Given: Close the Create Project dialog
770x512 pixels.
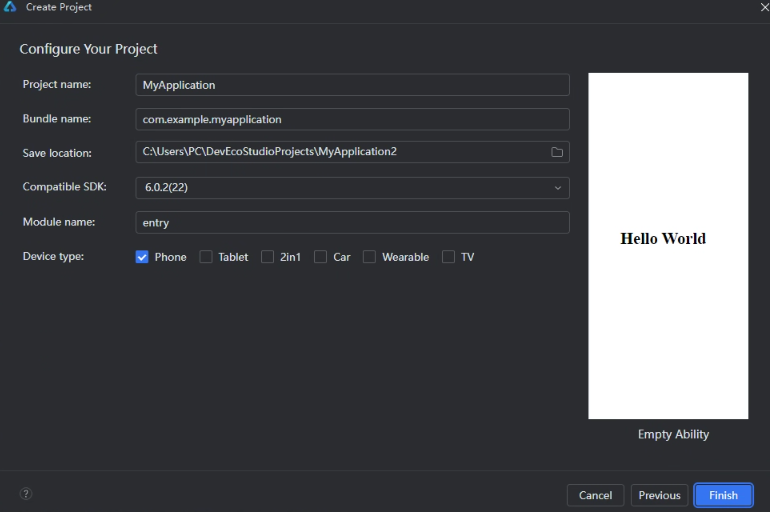Looking at the screenshot, I should coord(765,7).
